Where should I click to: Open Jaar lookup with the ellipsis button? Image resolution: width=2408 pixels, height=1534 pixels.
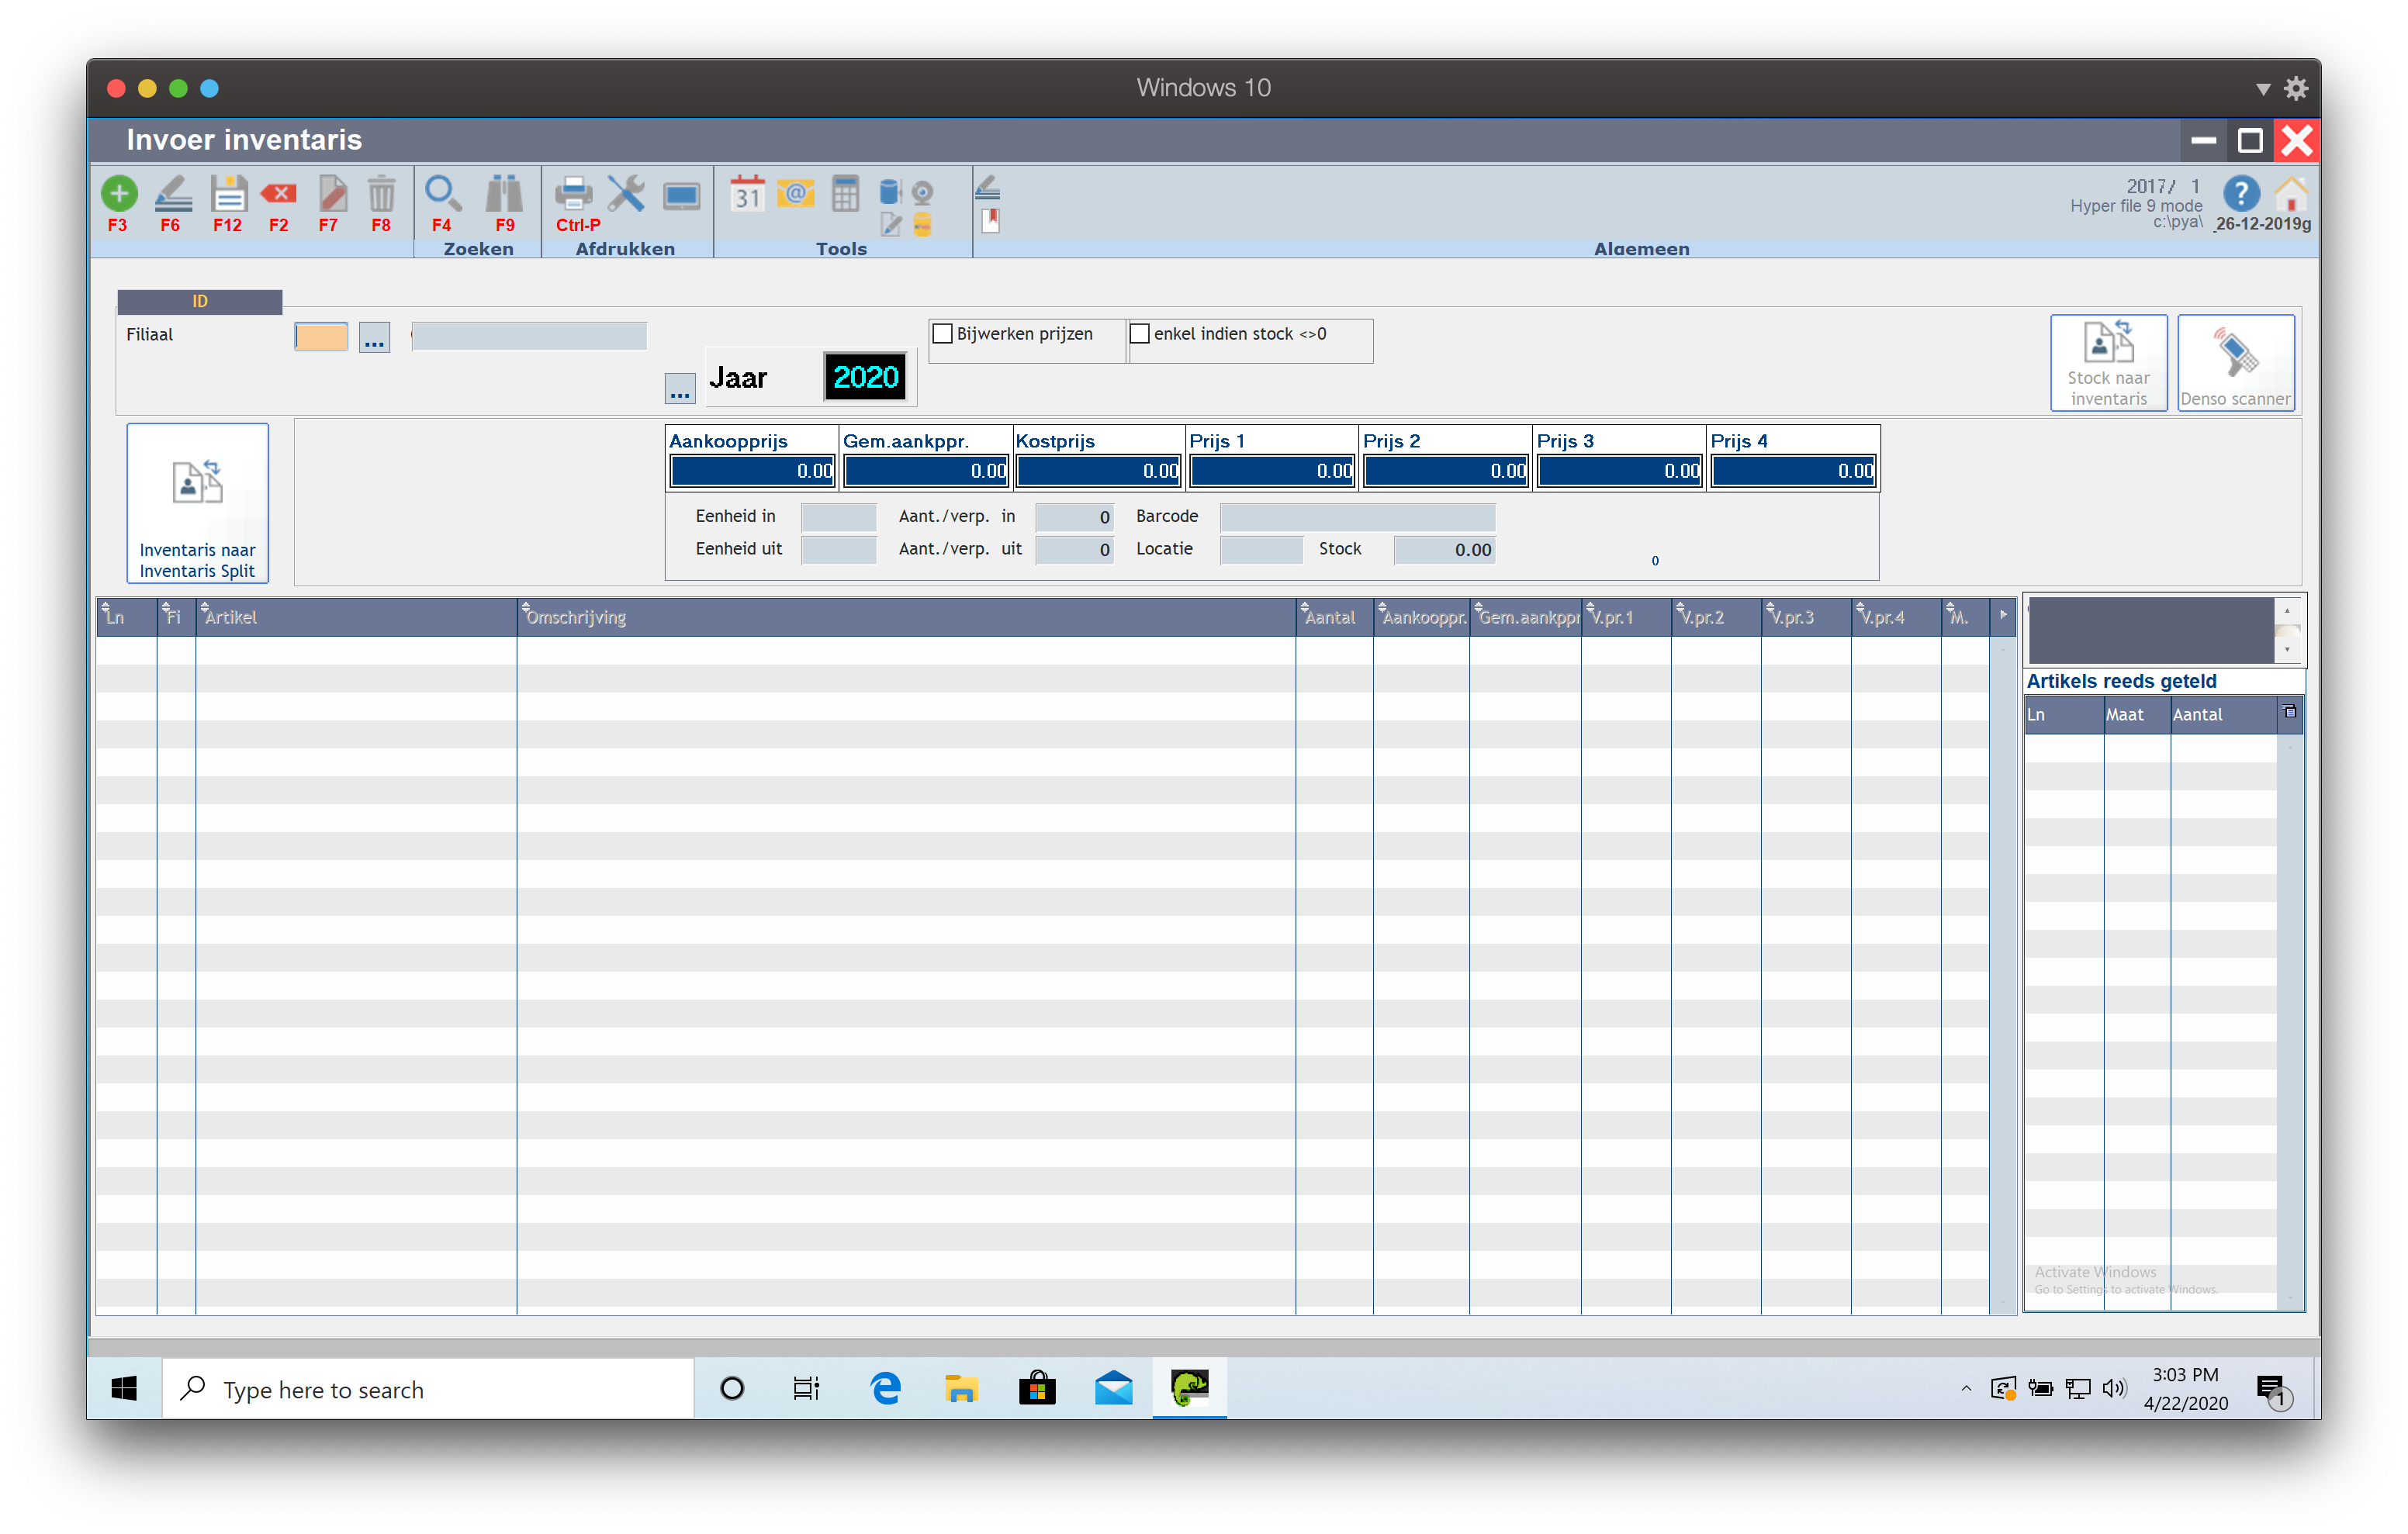(x=680, y=389)
